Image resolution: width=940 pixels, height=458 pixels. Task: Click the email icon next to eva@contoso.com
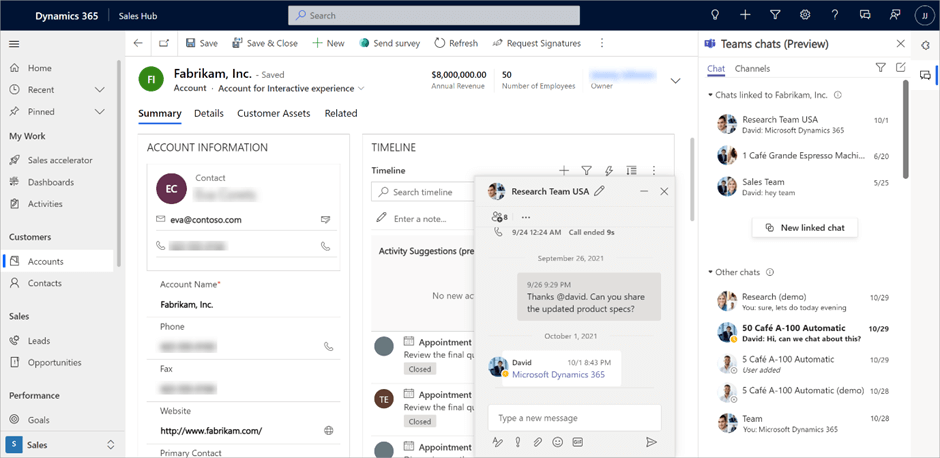tap(326, 220)
